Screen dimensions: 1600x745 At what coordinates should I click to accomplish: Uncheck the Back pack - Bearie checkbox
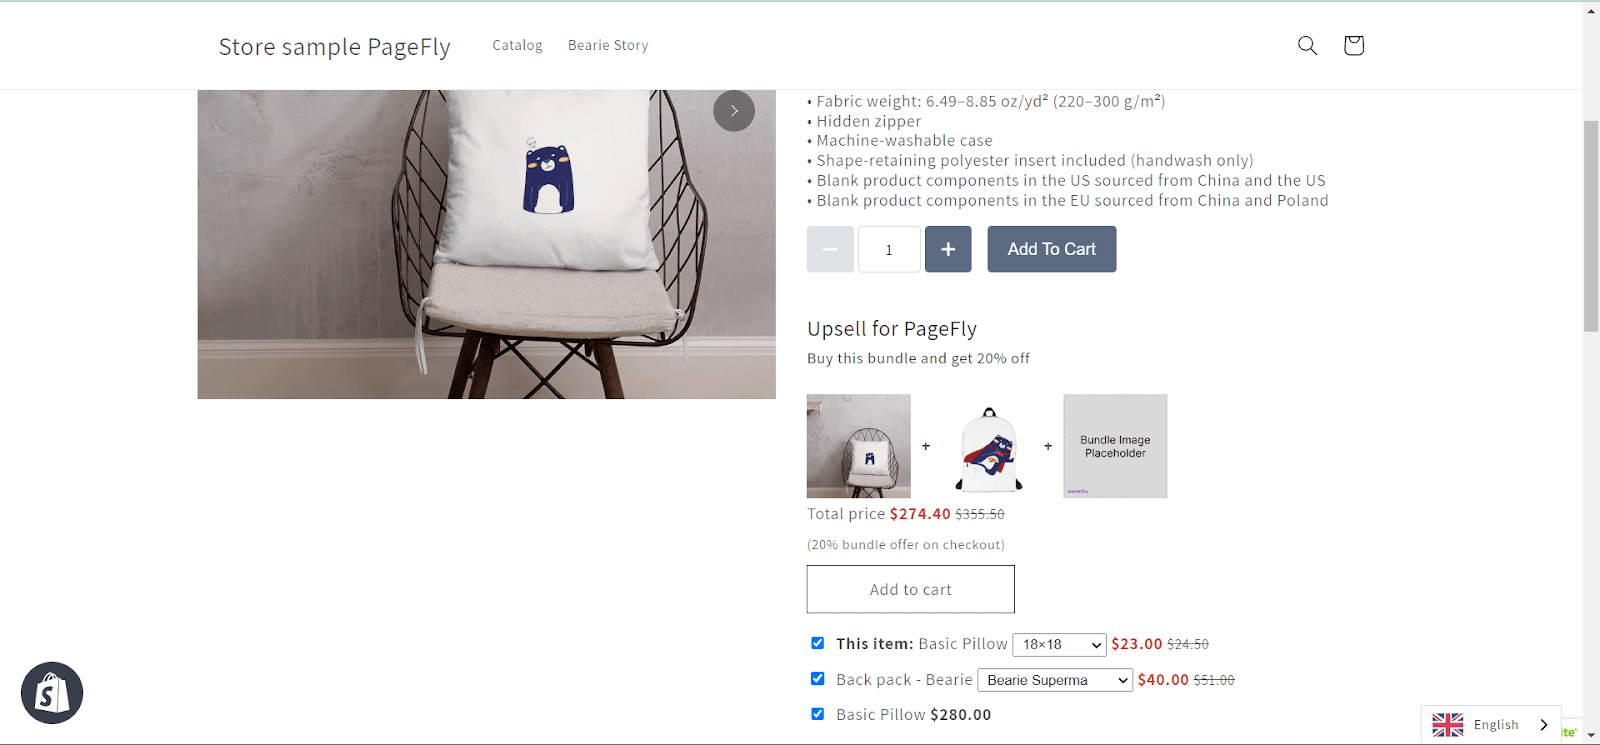(818, 678)
